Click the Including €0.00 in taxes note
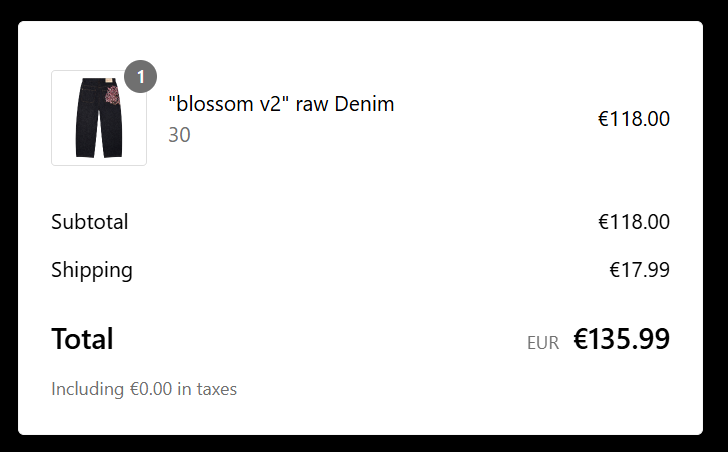The width and height of the screenshot is (728, 452). [x=144, y=389]
